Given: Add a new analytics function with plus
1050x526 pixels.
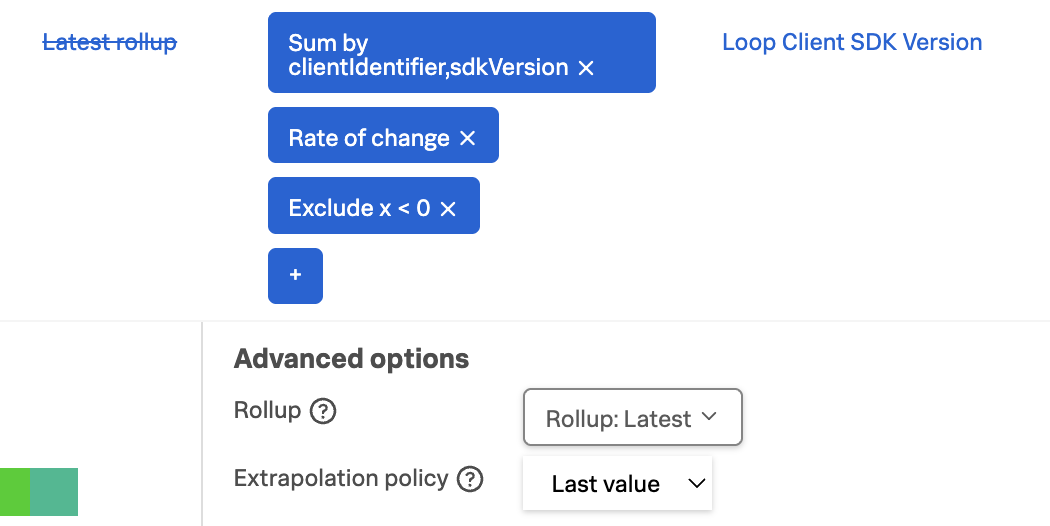Looking at the screenshot, I should coord(295,275).
